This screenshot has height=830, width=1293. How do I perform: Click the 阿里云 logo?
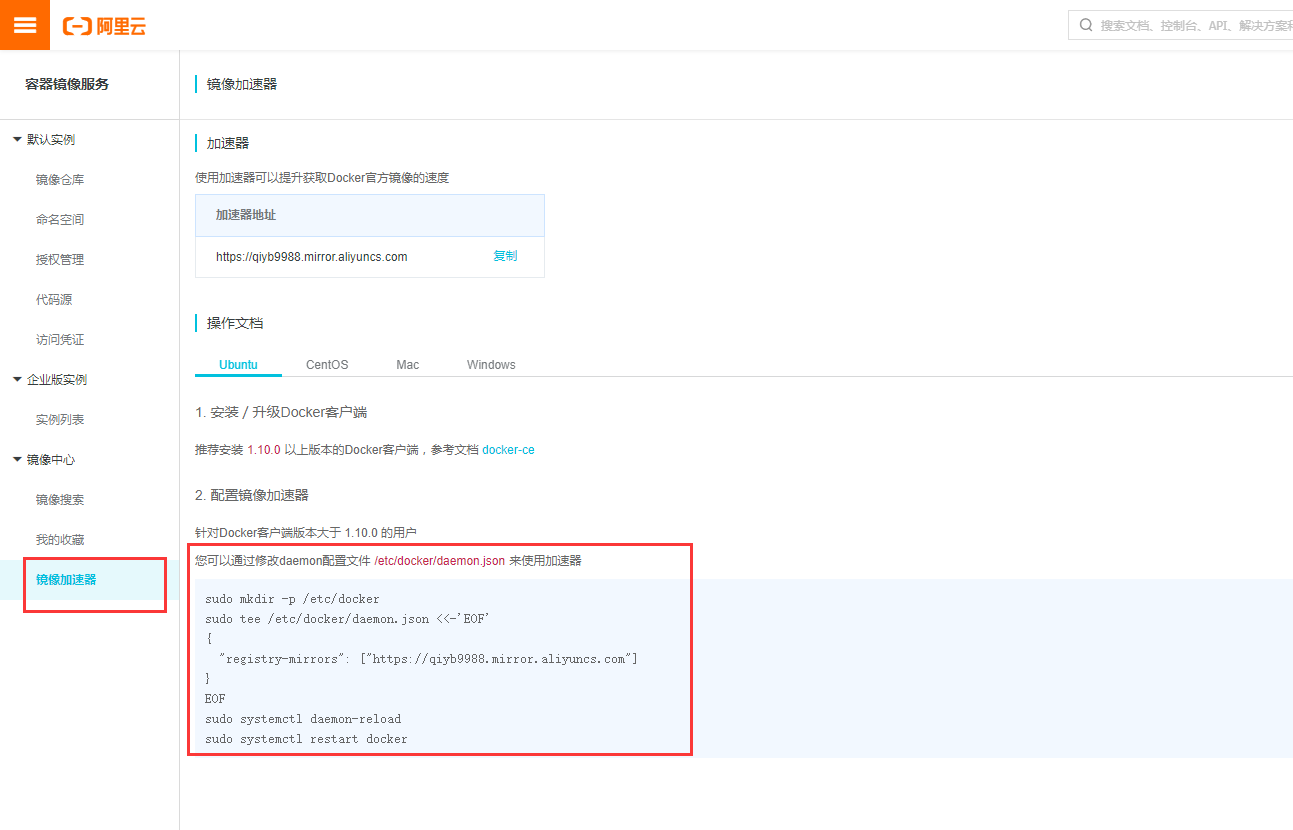tap(104, 25)
